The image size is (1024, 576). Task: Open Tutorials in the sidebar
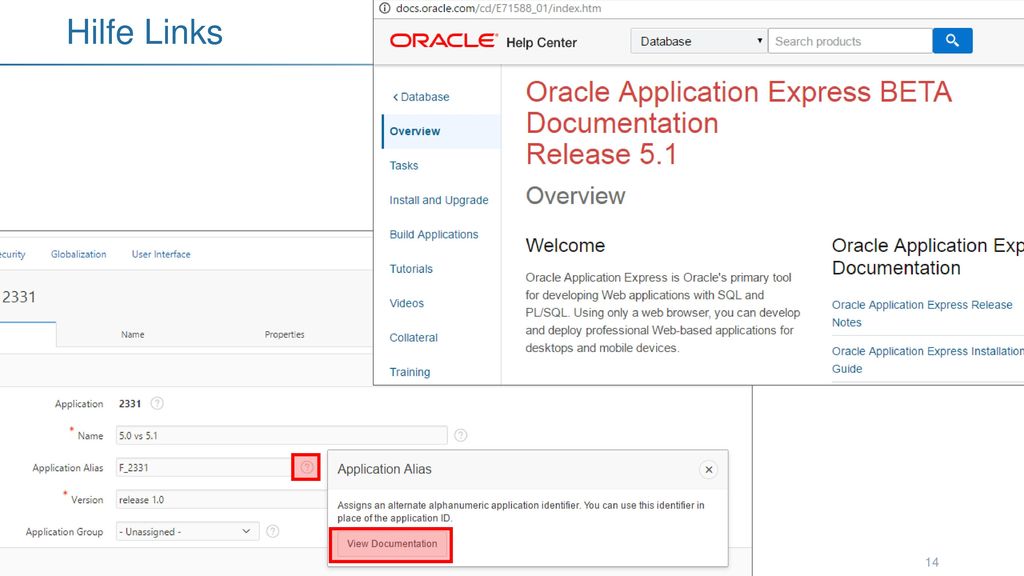click(411, 269)
